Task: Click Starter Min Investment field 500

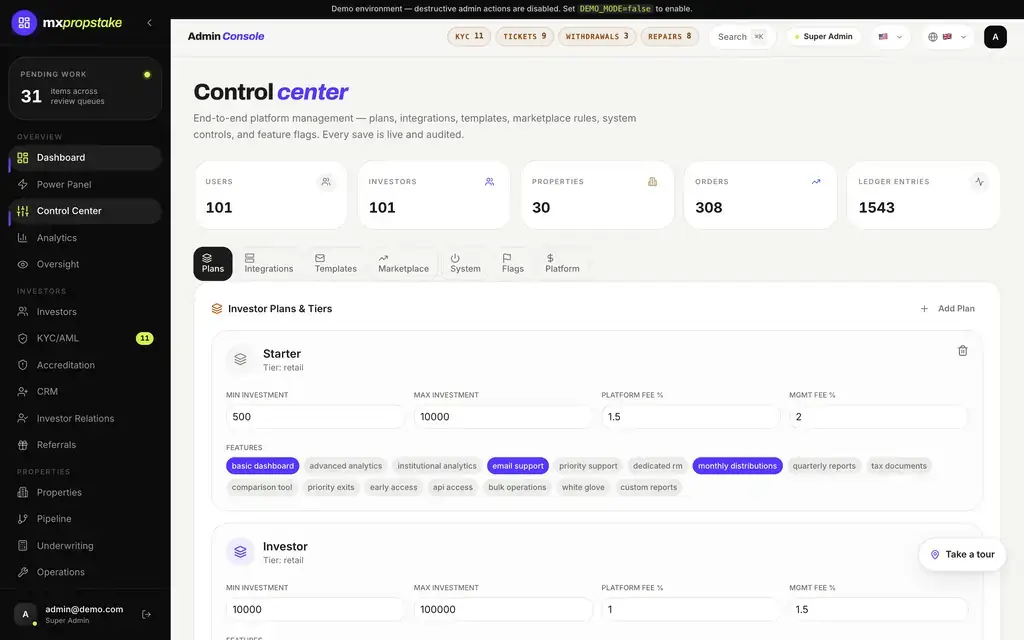Action: click(315, 417)
